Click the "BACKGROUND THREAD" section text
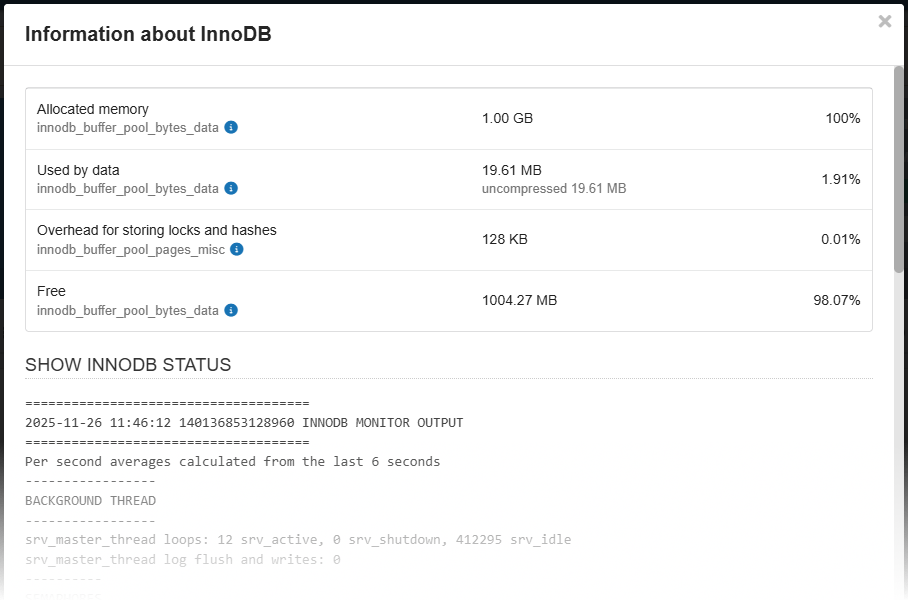The width and height of the screenshot is (908, 600). (x=90, y=500)
